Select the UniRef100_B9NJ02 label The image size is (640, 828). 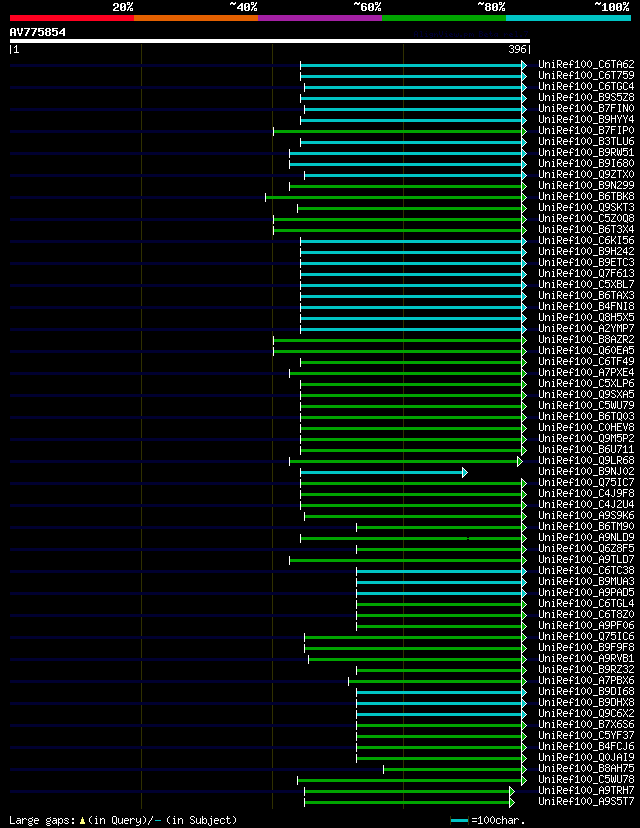pos(586,472)
